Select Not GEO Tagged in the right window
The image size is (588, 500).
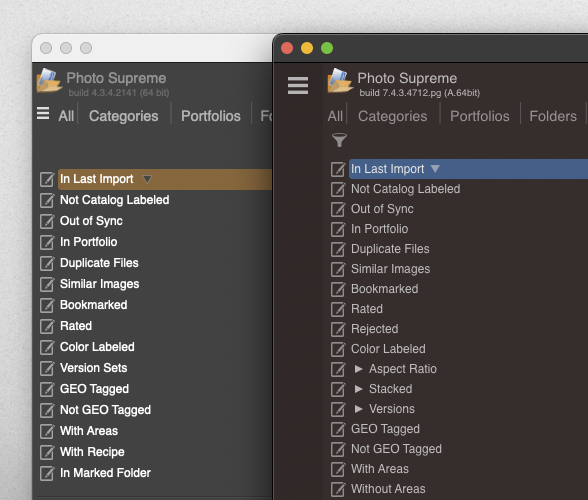[396, 449]
